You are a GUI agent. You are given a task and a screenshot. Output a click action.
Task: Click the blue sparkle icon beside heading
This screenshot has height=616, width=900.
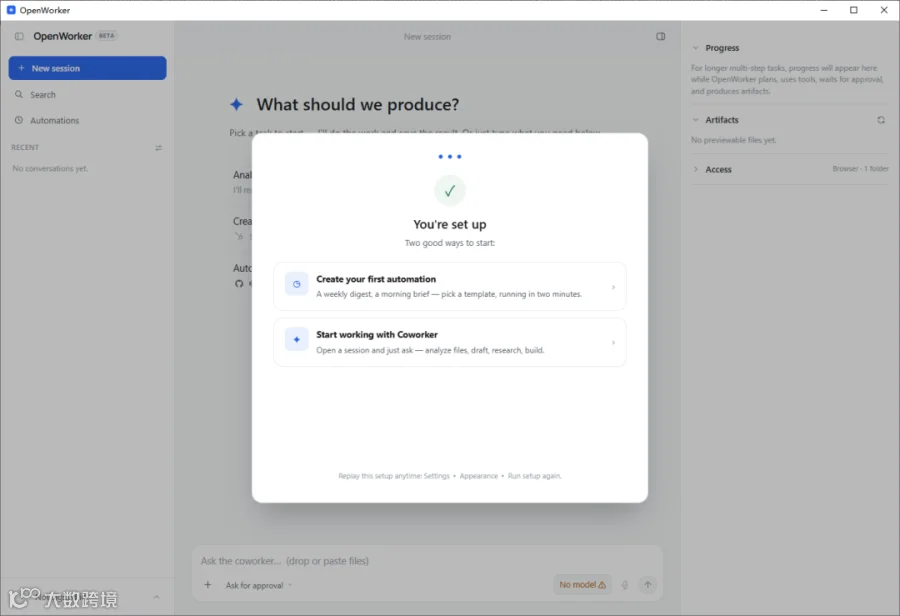236,104
